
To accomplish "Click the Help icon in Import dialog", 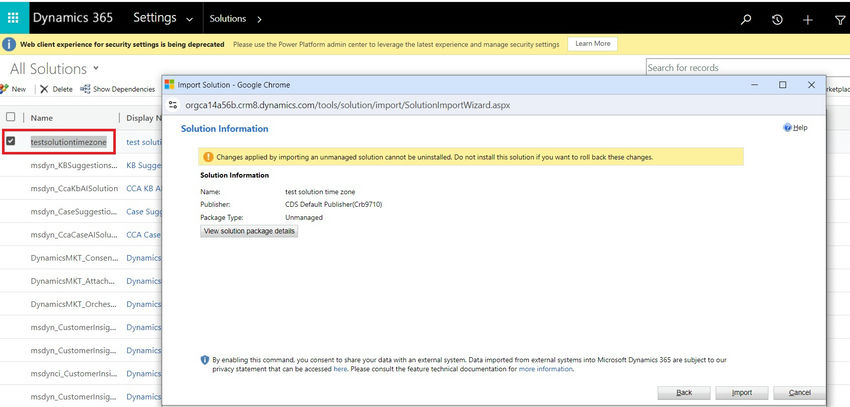I will click(787, 128).
